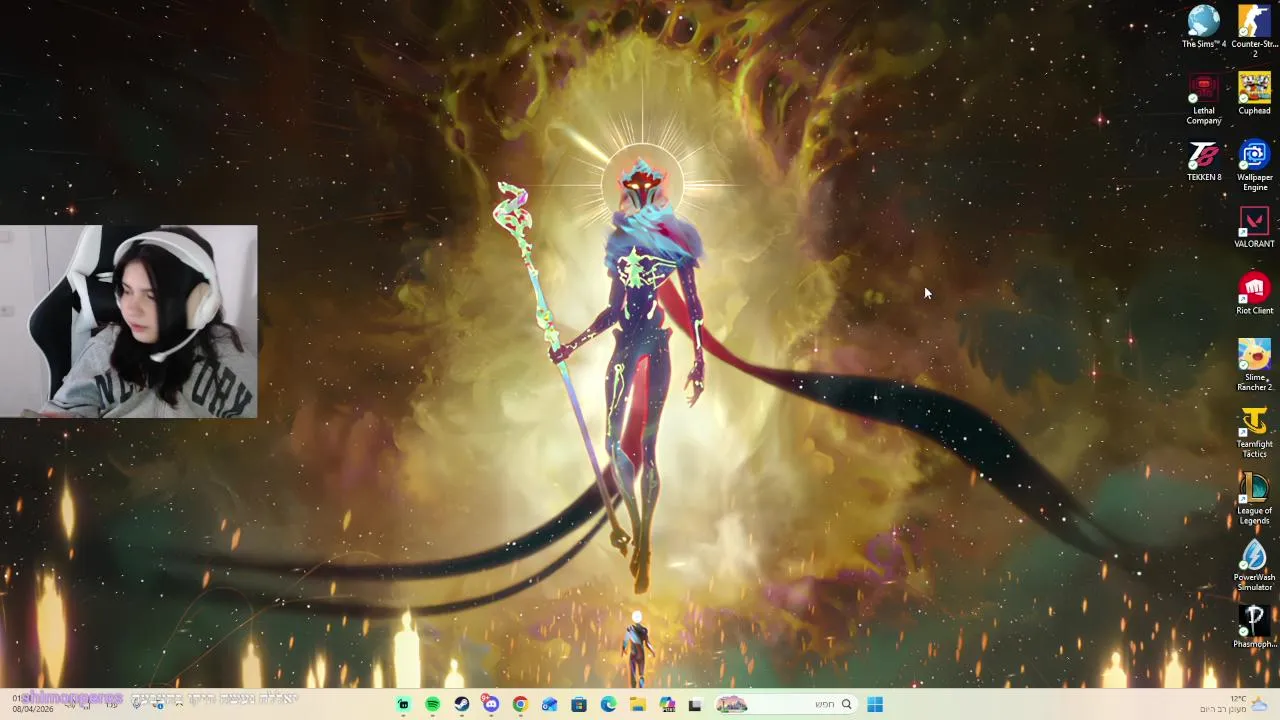Launch Teamfight Tactics from desktop
The image size is (1280, 720).
[x=1254, y=432]
